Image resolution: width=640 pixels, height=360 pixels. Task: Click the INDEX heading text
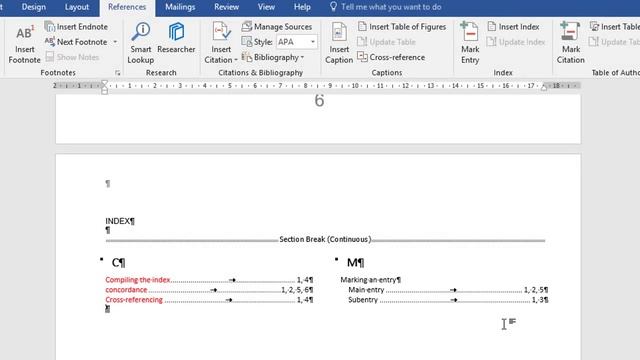(x=118, y=221)
